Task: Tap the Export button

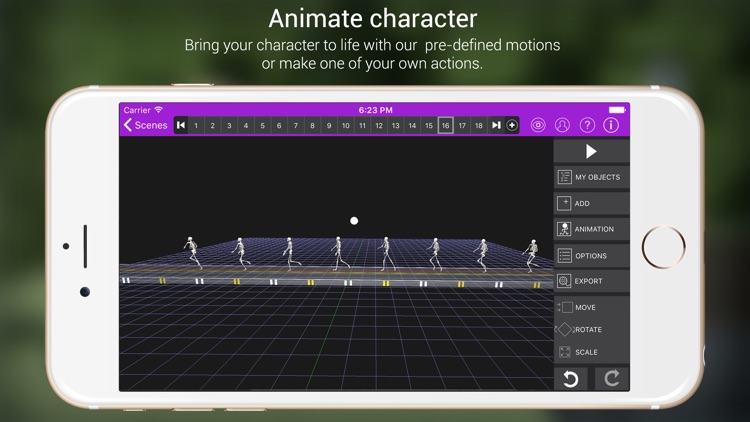Action: [x=591, y=281]
